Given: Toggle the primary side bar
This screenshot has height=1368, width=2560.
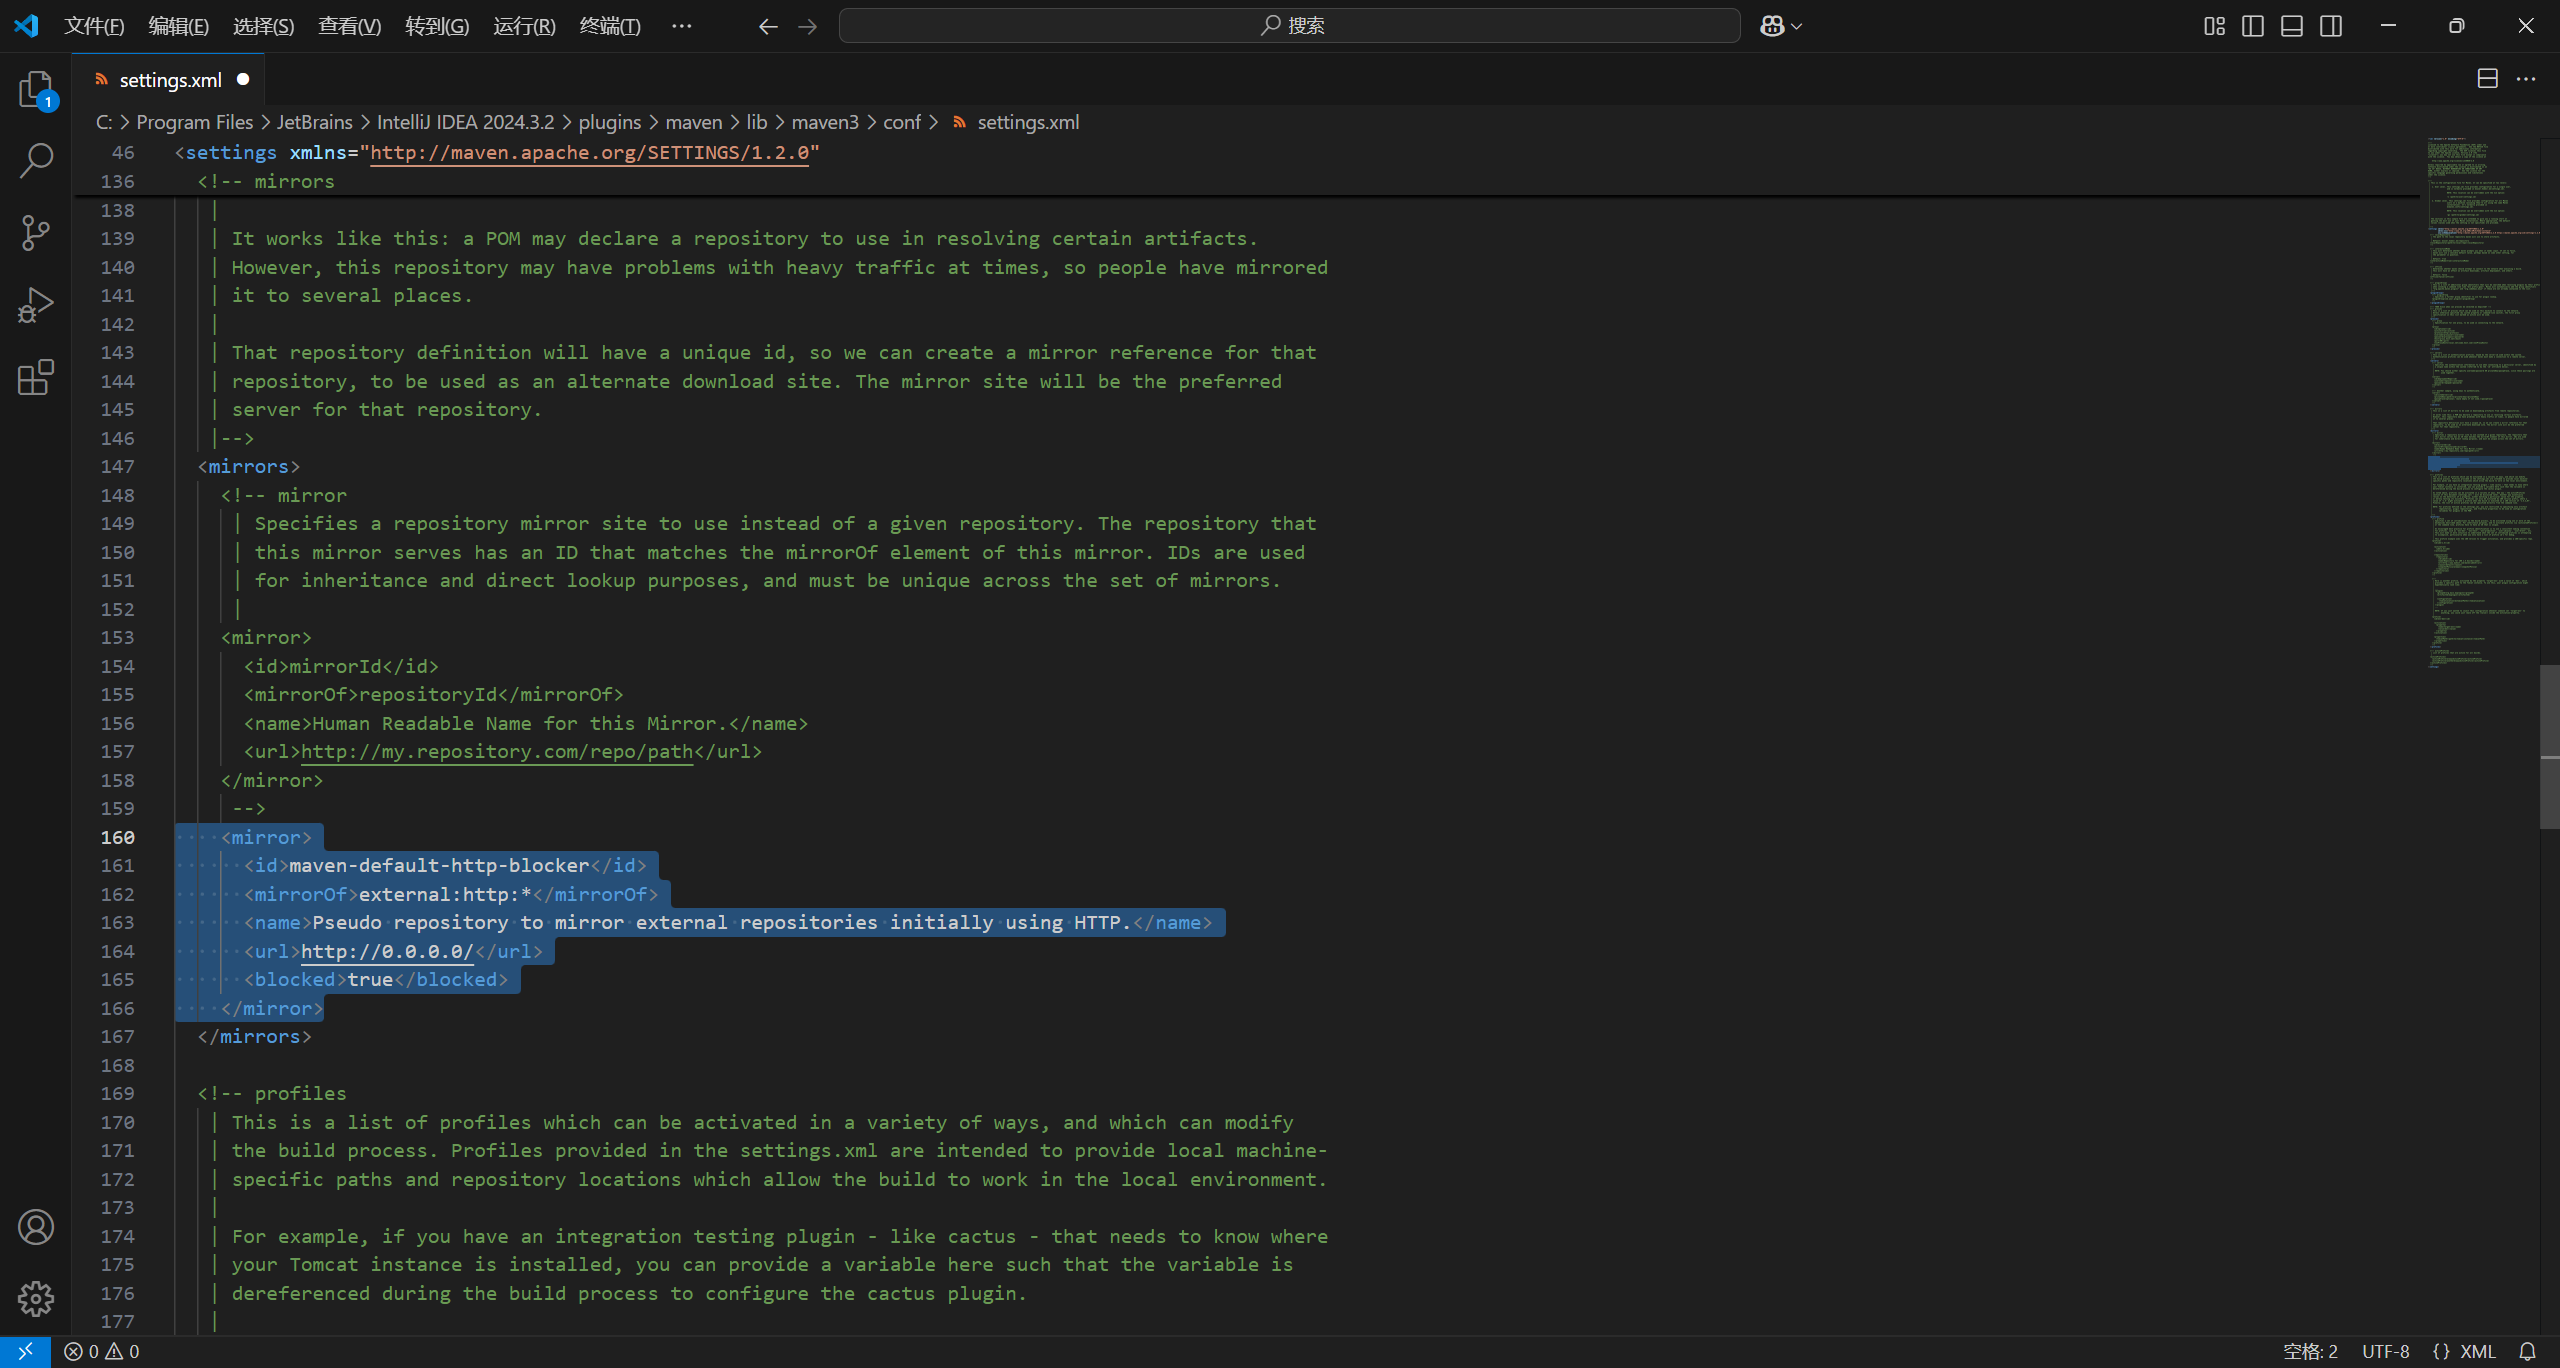Looking at the screenshot, I should point(2253,26).
